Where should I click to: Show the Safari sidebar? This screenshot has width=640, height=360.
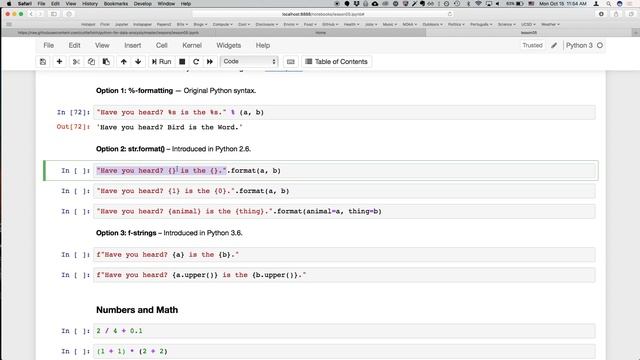[x=54, y=14]
